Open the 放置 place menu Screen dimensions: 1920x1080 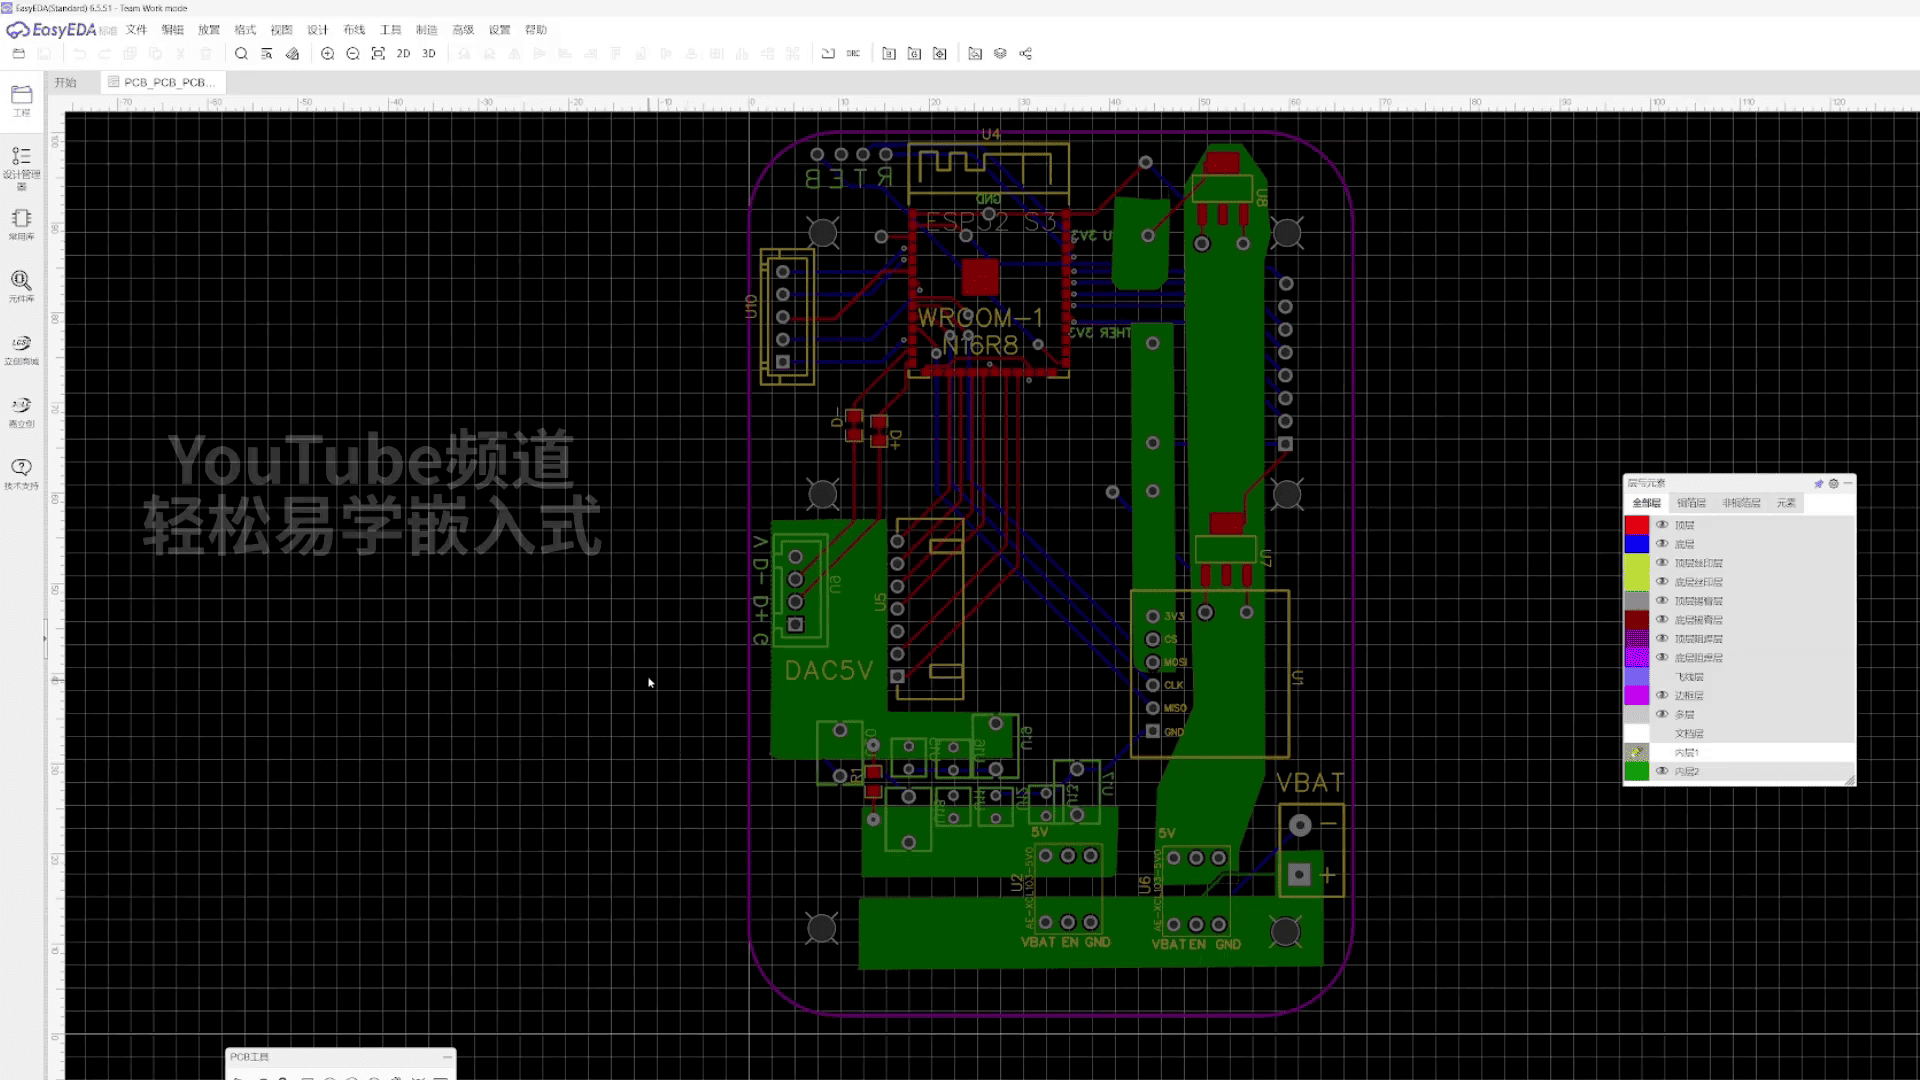(209, 30)
